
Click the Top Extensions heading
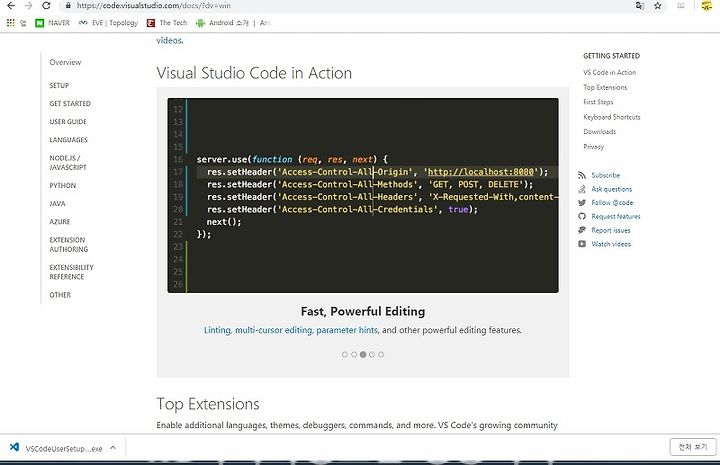(x=208, y=404)
